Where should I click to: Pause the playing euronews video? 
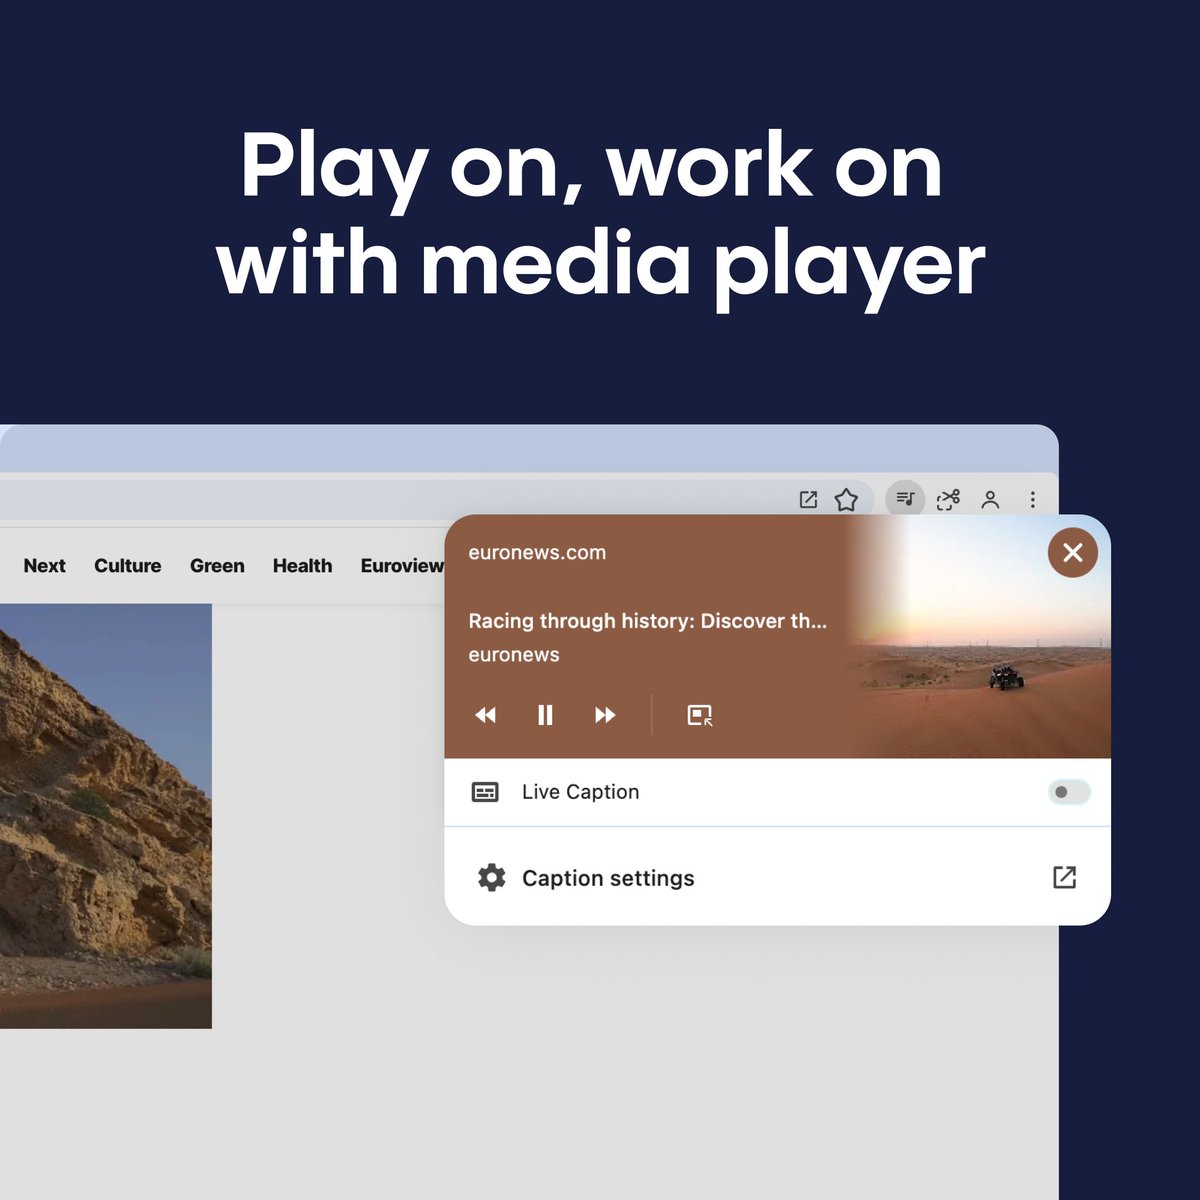(x=545, y=715)
